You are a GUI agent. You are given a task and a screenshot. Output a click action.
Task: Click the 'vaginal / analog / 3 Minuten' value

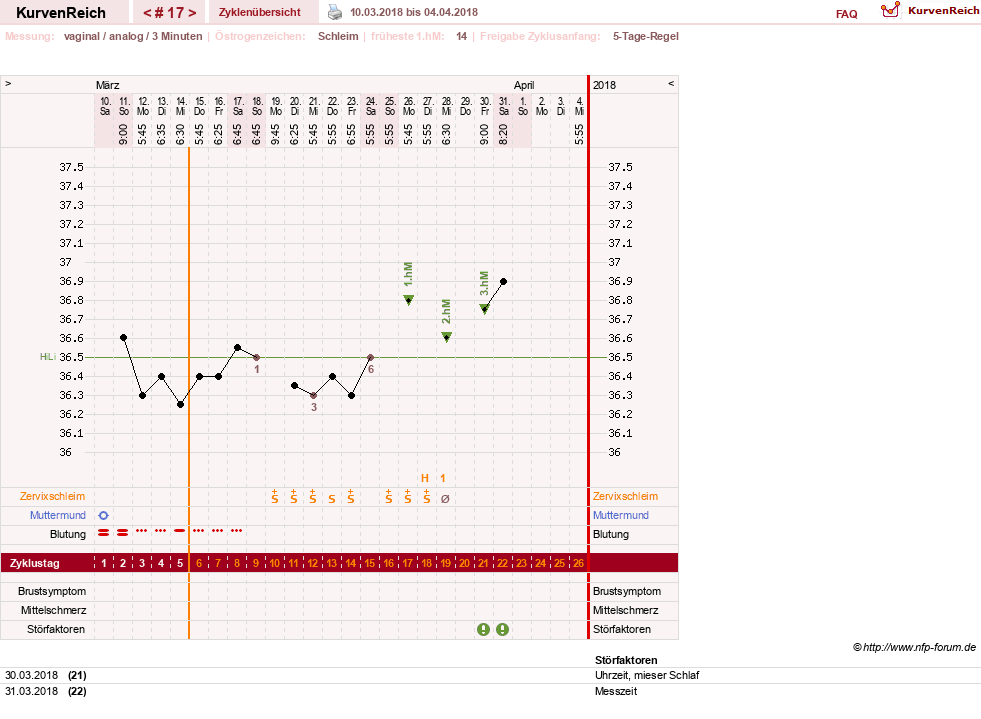[133, 36]
